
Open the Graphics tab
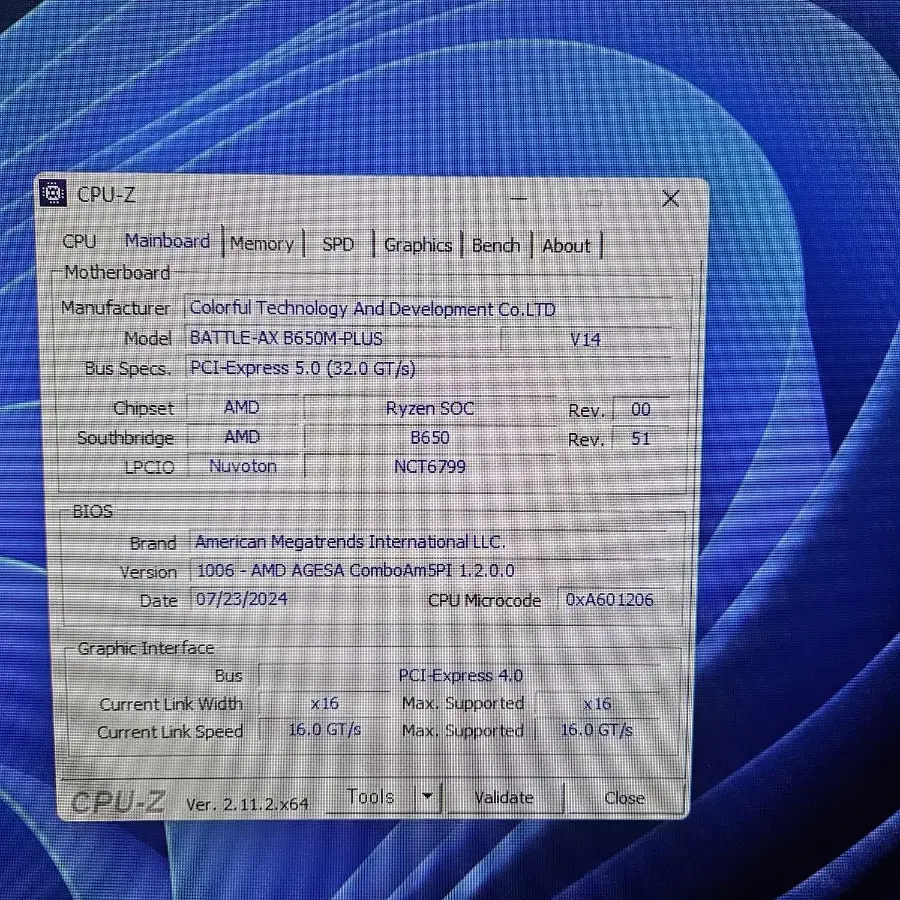coord(418,245)
